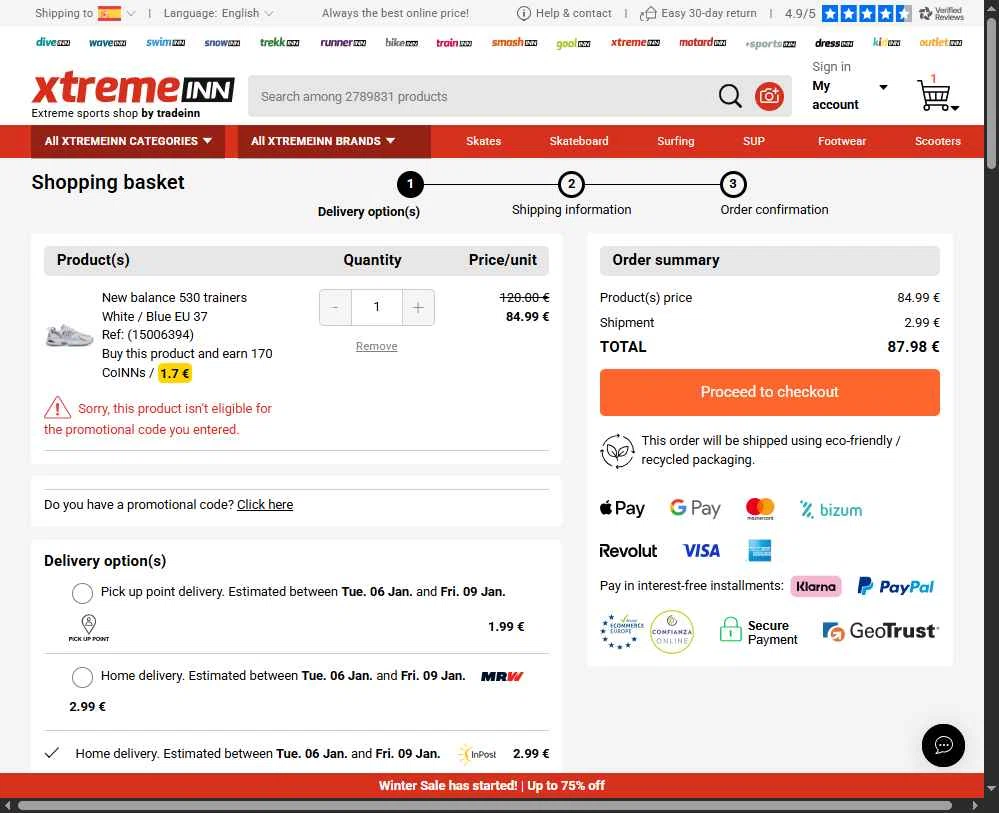The height and width of the screenshot is (813, 999).
Task: Open the Skates category
Action: (483, 141)
